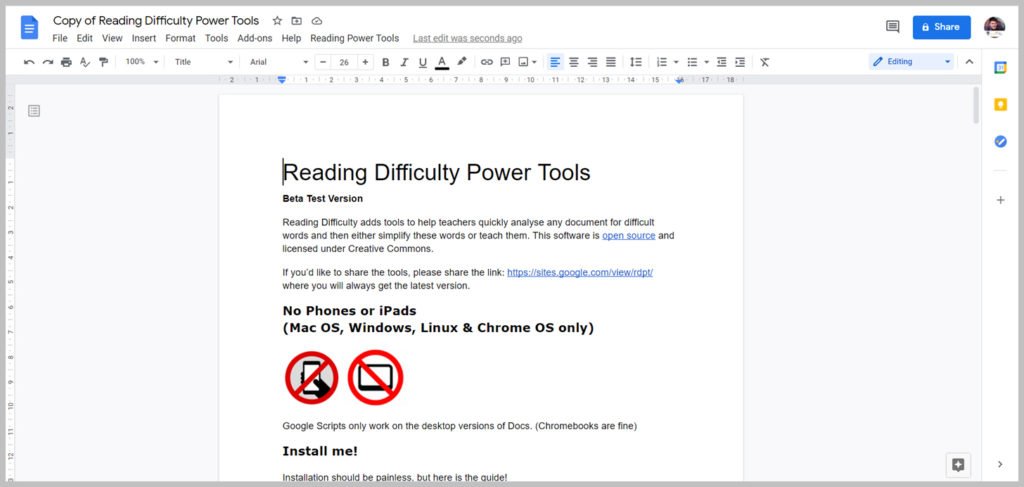
Task: Clear formatting
Action: pos(765,62)
